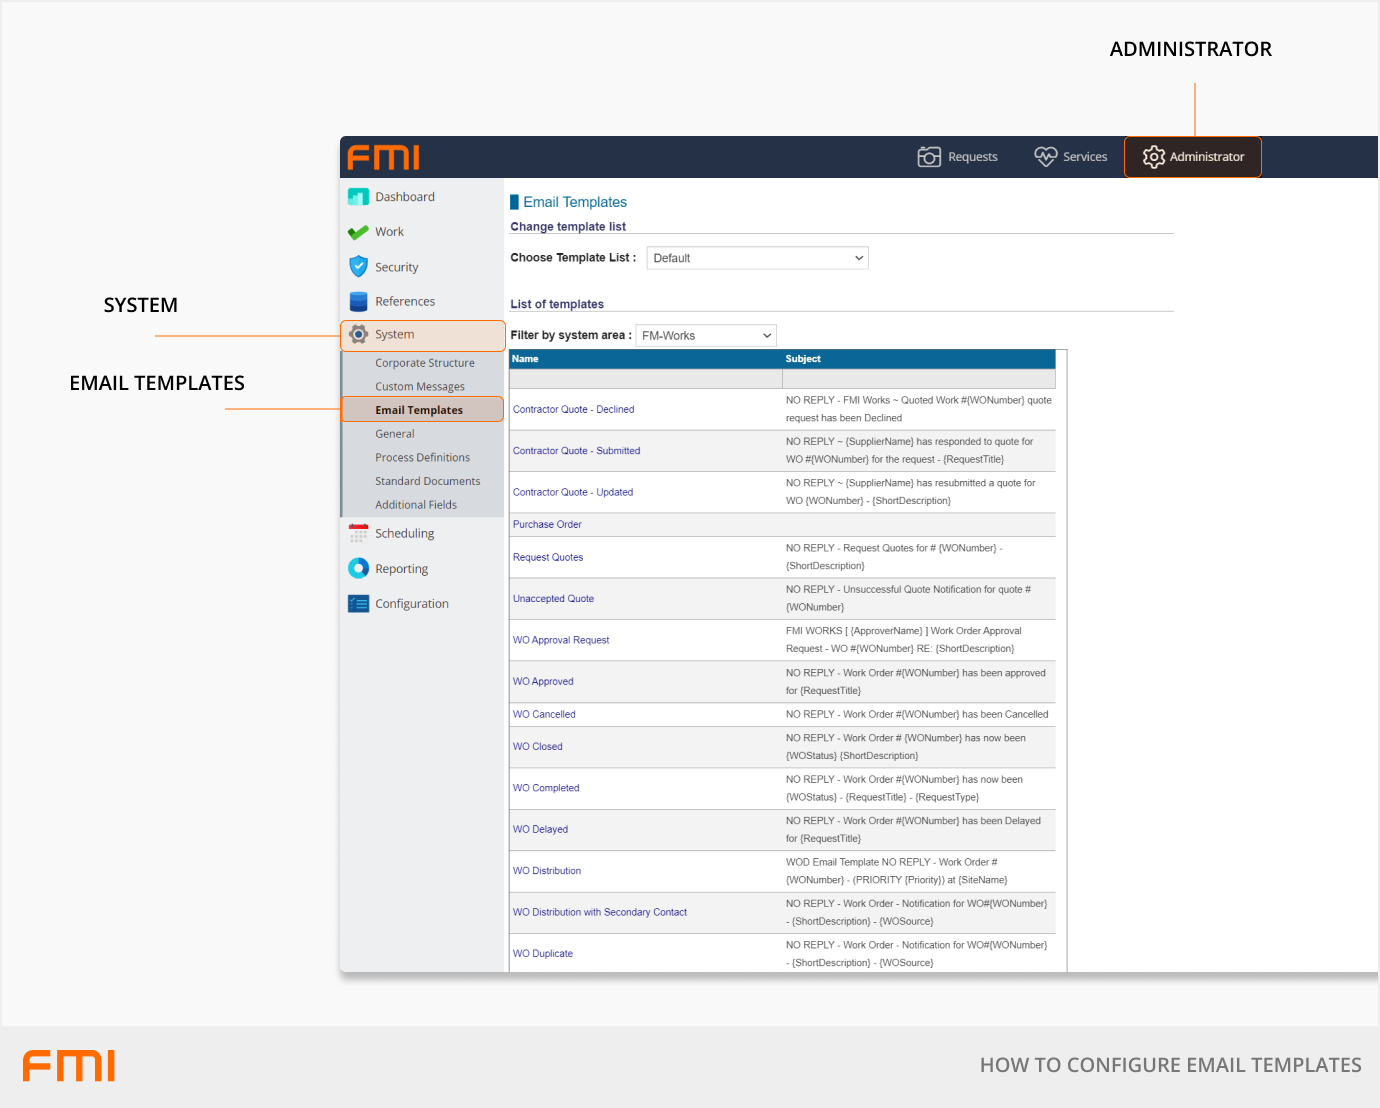Click the Name column filter field
The width and height of the screenshot is (1380, 1108).
(645, 379)
